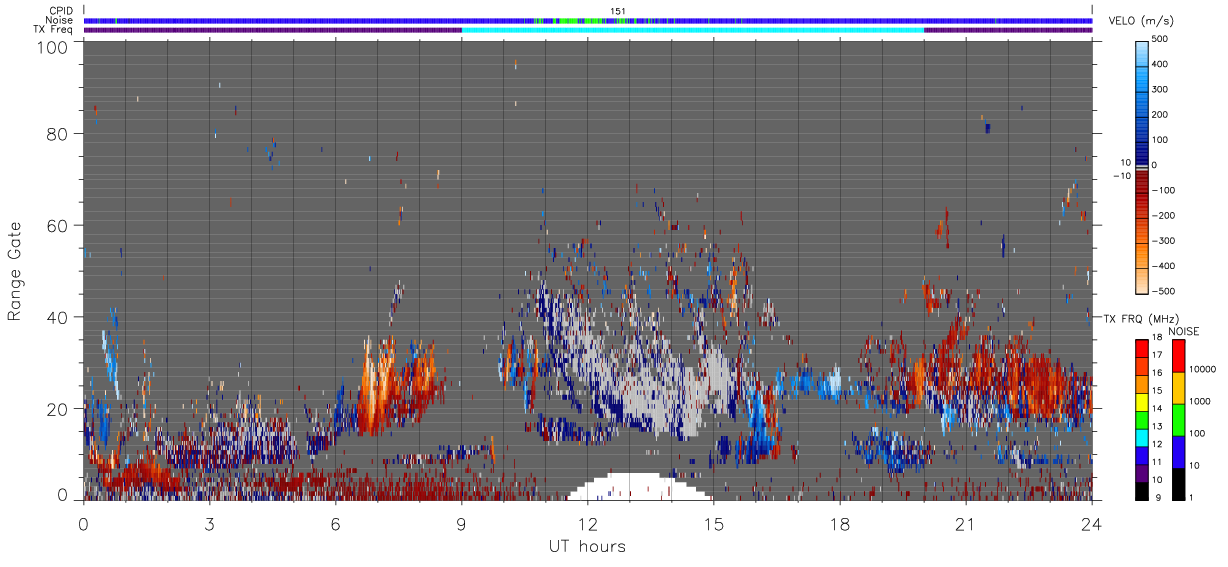Image resolution: width=1228 pixels, height=567 pixels.
Task: Click the blue swatch on NOISE legend
Action: click(1179, 452)
